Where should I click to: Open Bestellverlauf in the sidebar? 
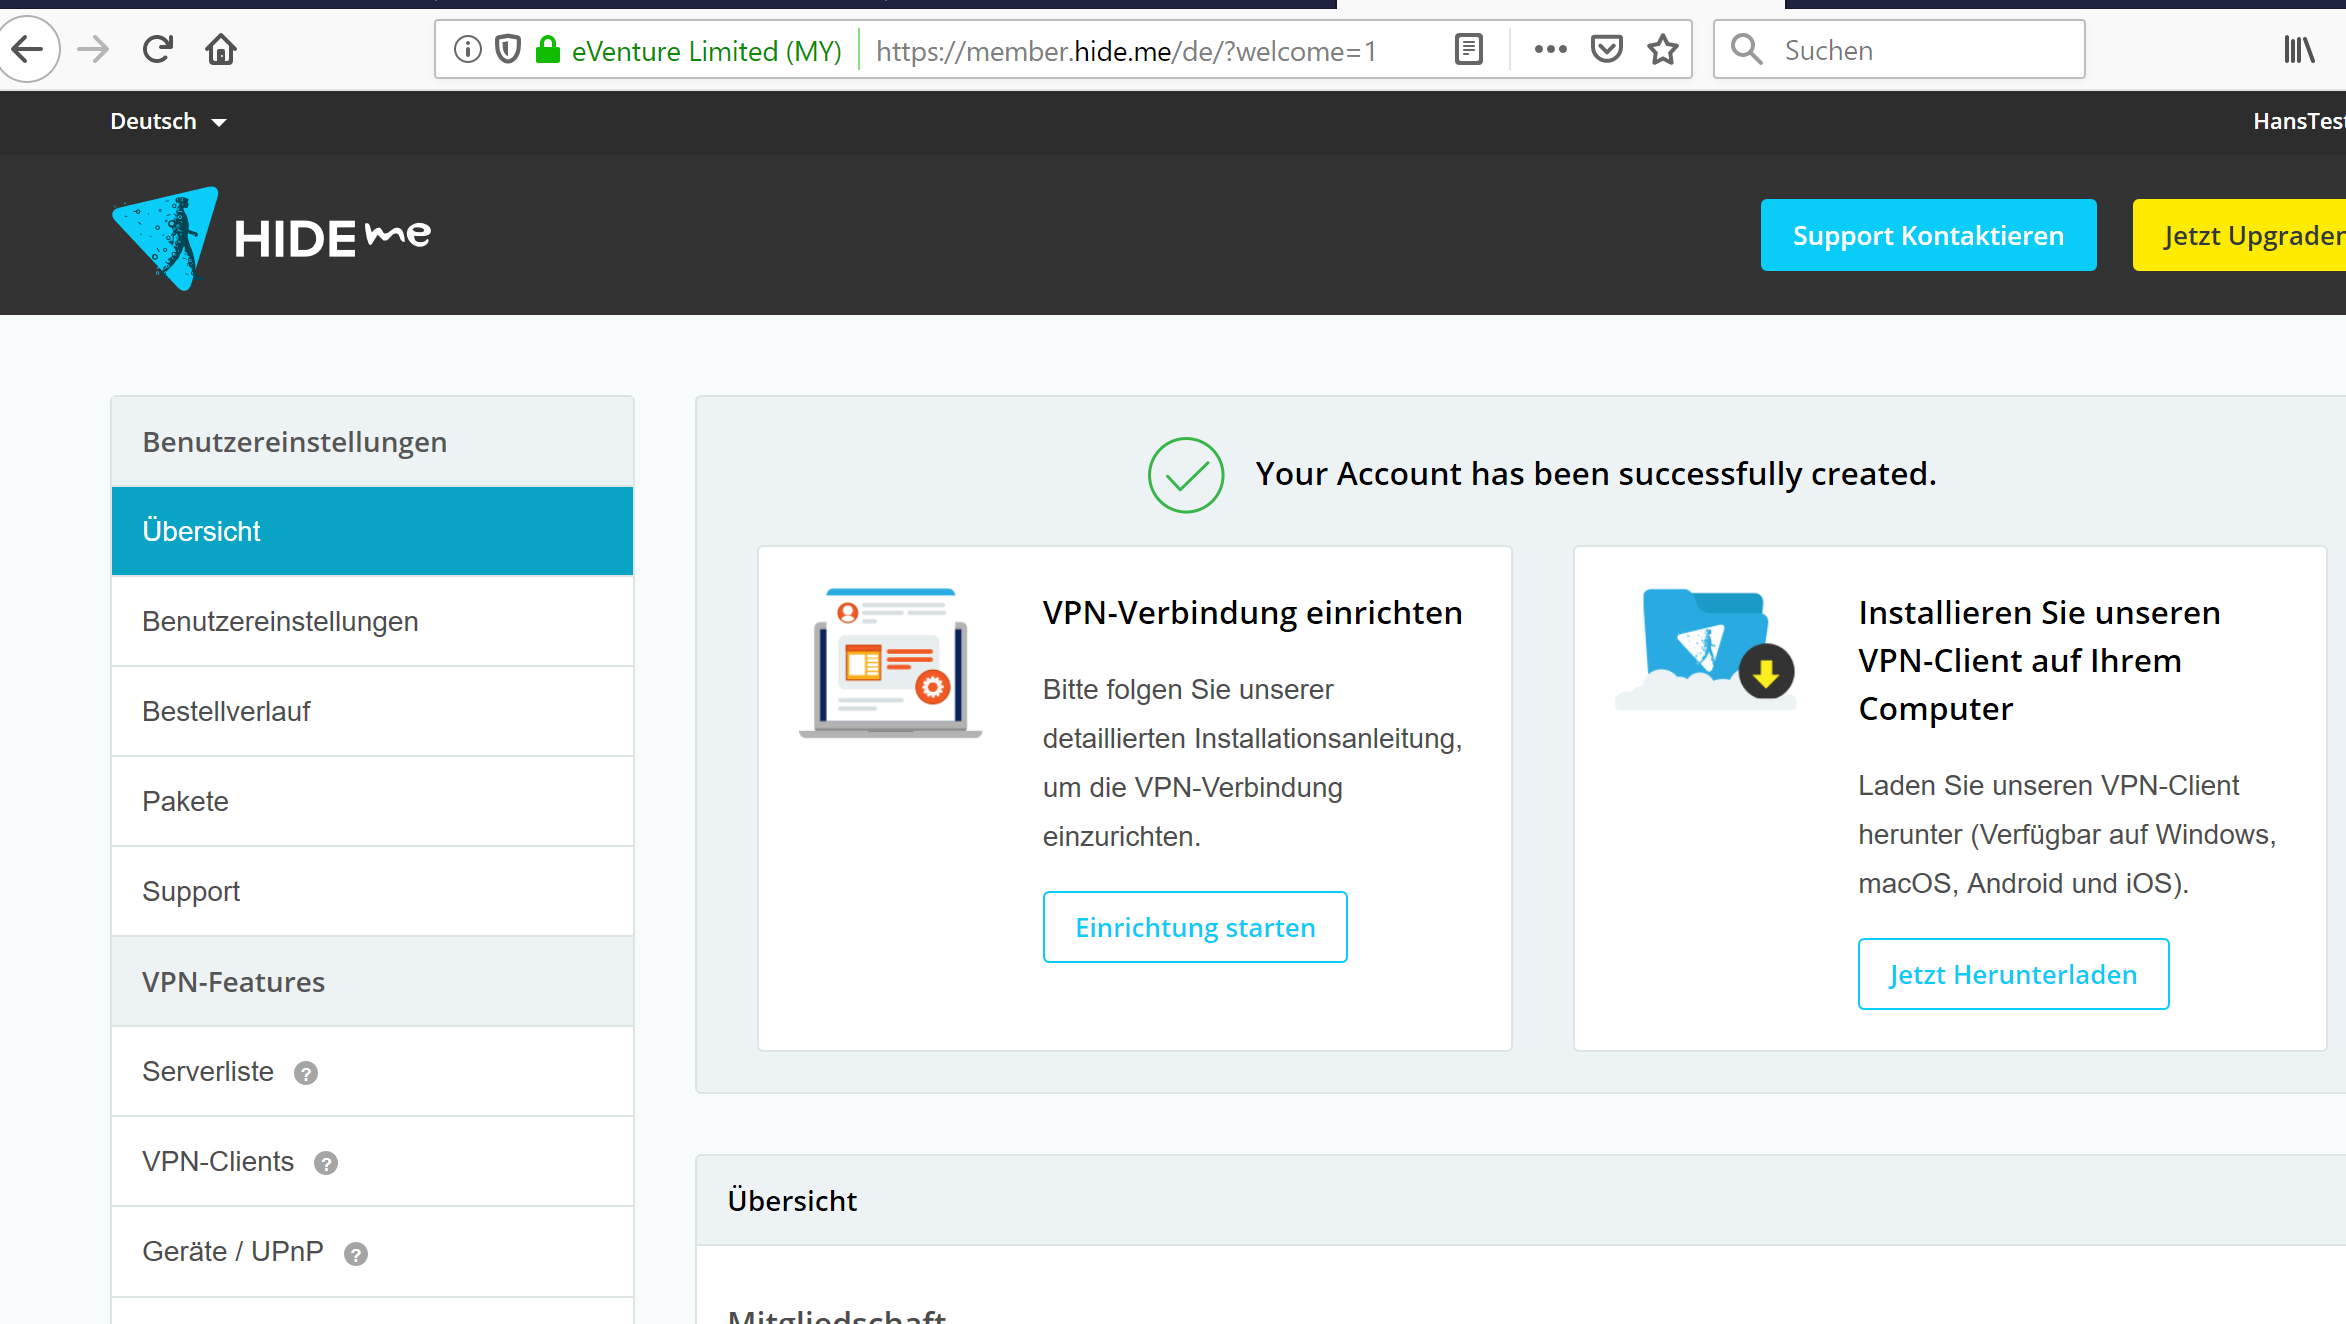click(x=372, y=711)
